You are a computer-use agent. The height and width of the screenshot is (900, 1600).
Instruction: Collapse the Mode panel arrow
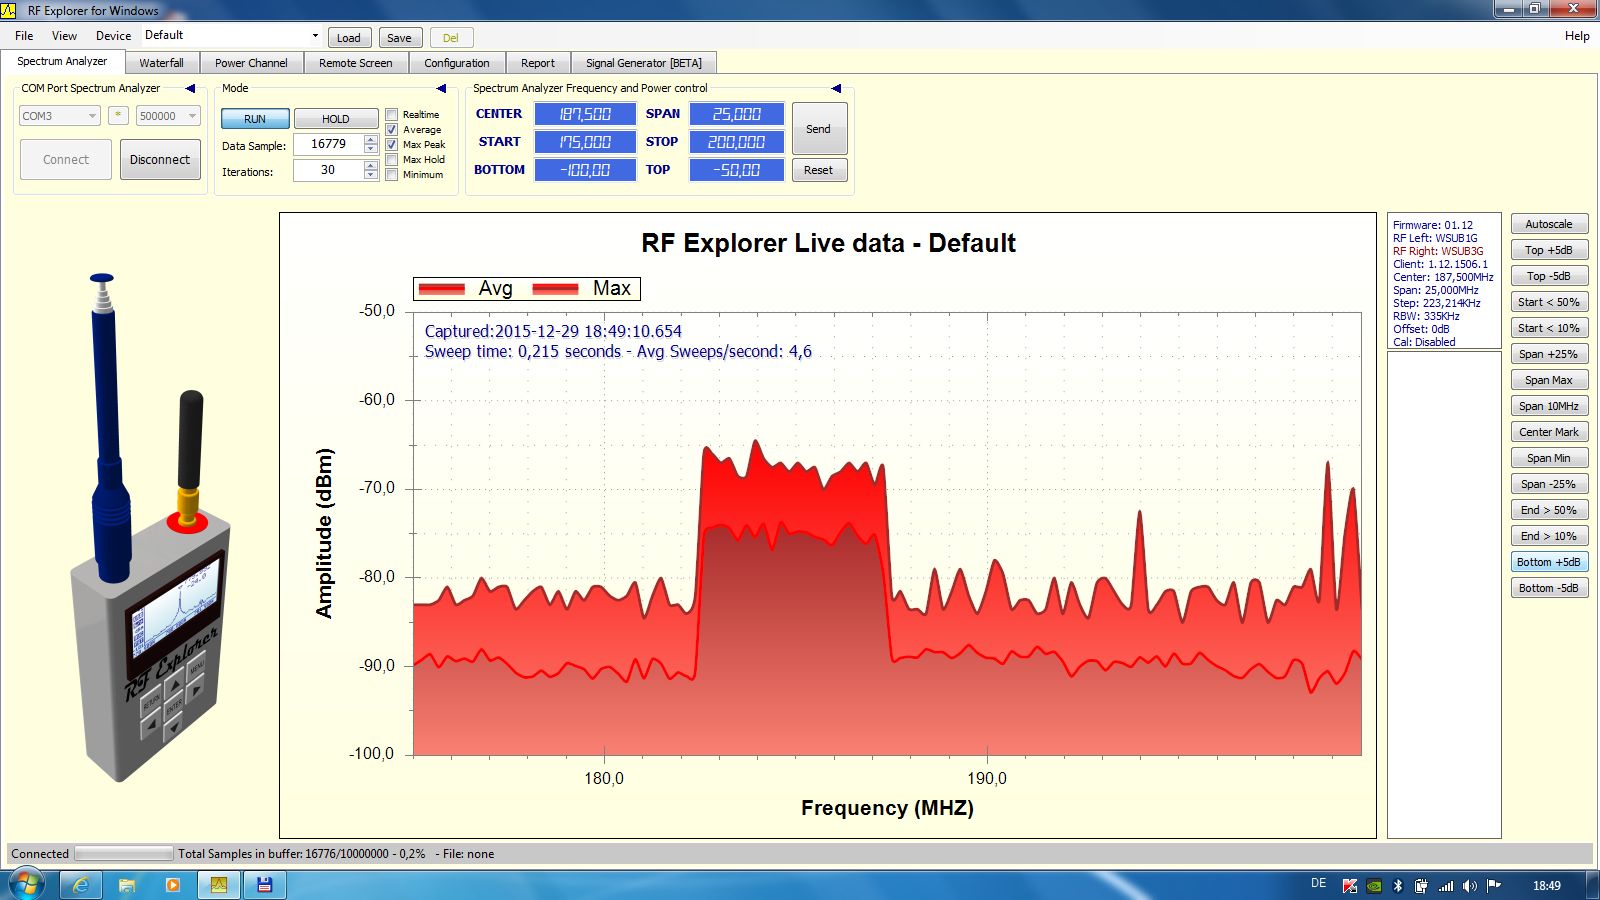coord(441,88)
